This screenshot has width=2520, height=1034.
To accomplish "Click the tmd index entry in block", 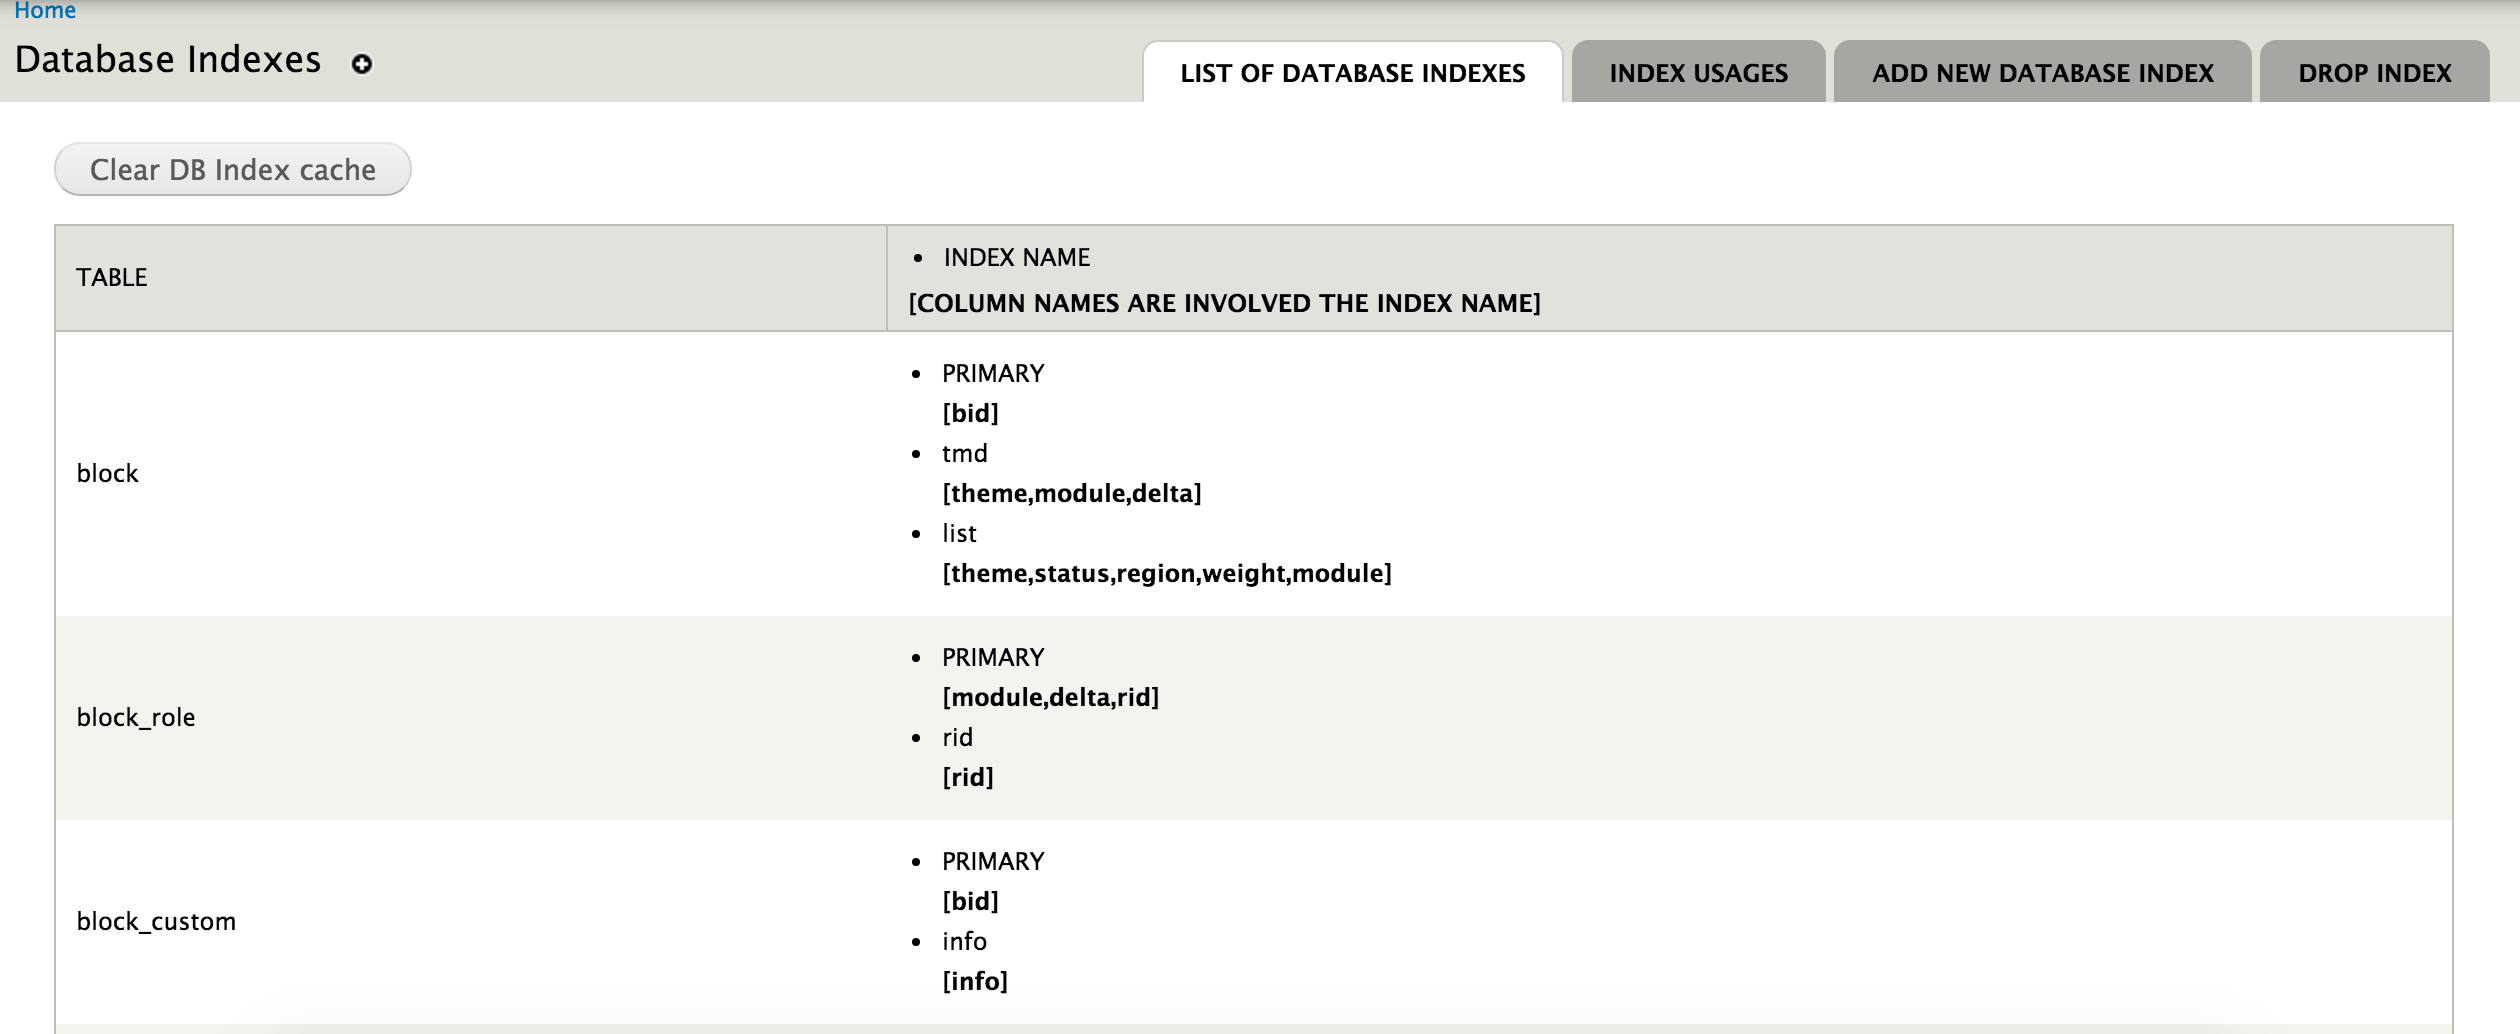I will (x=964, y=453).
